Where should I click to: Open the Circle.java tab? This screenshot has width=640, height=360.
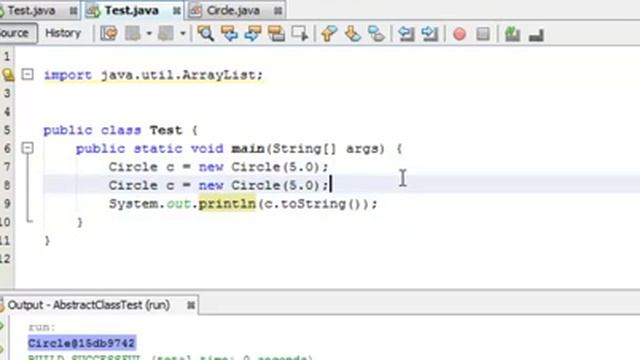(x=233, y=11)
